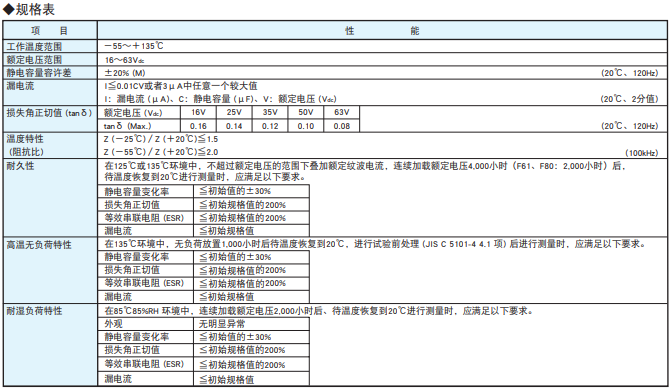Click the '规格表' title heading
The height and width of the screenshot is (392, 670).
point(35,9)
